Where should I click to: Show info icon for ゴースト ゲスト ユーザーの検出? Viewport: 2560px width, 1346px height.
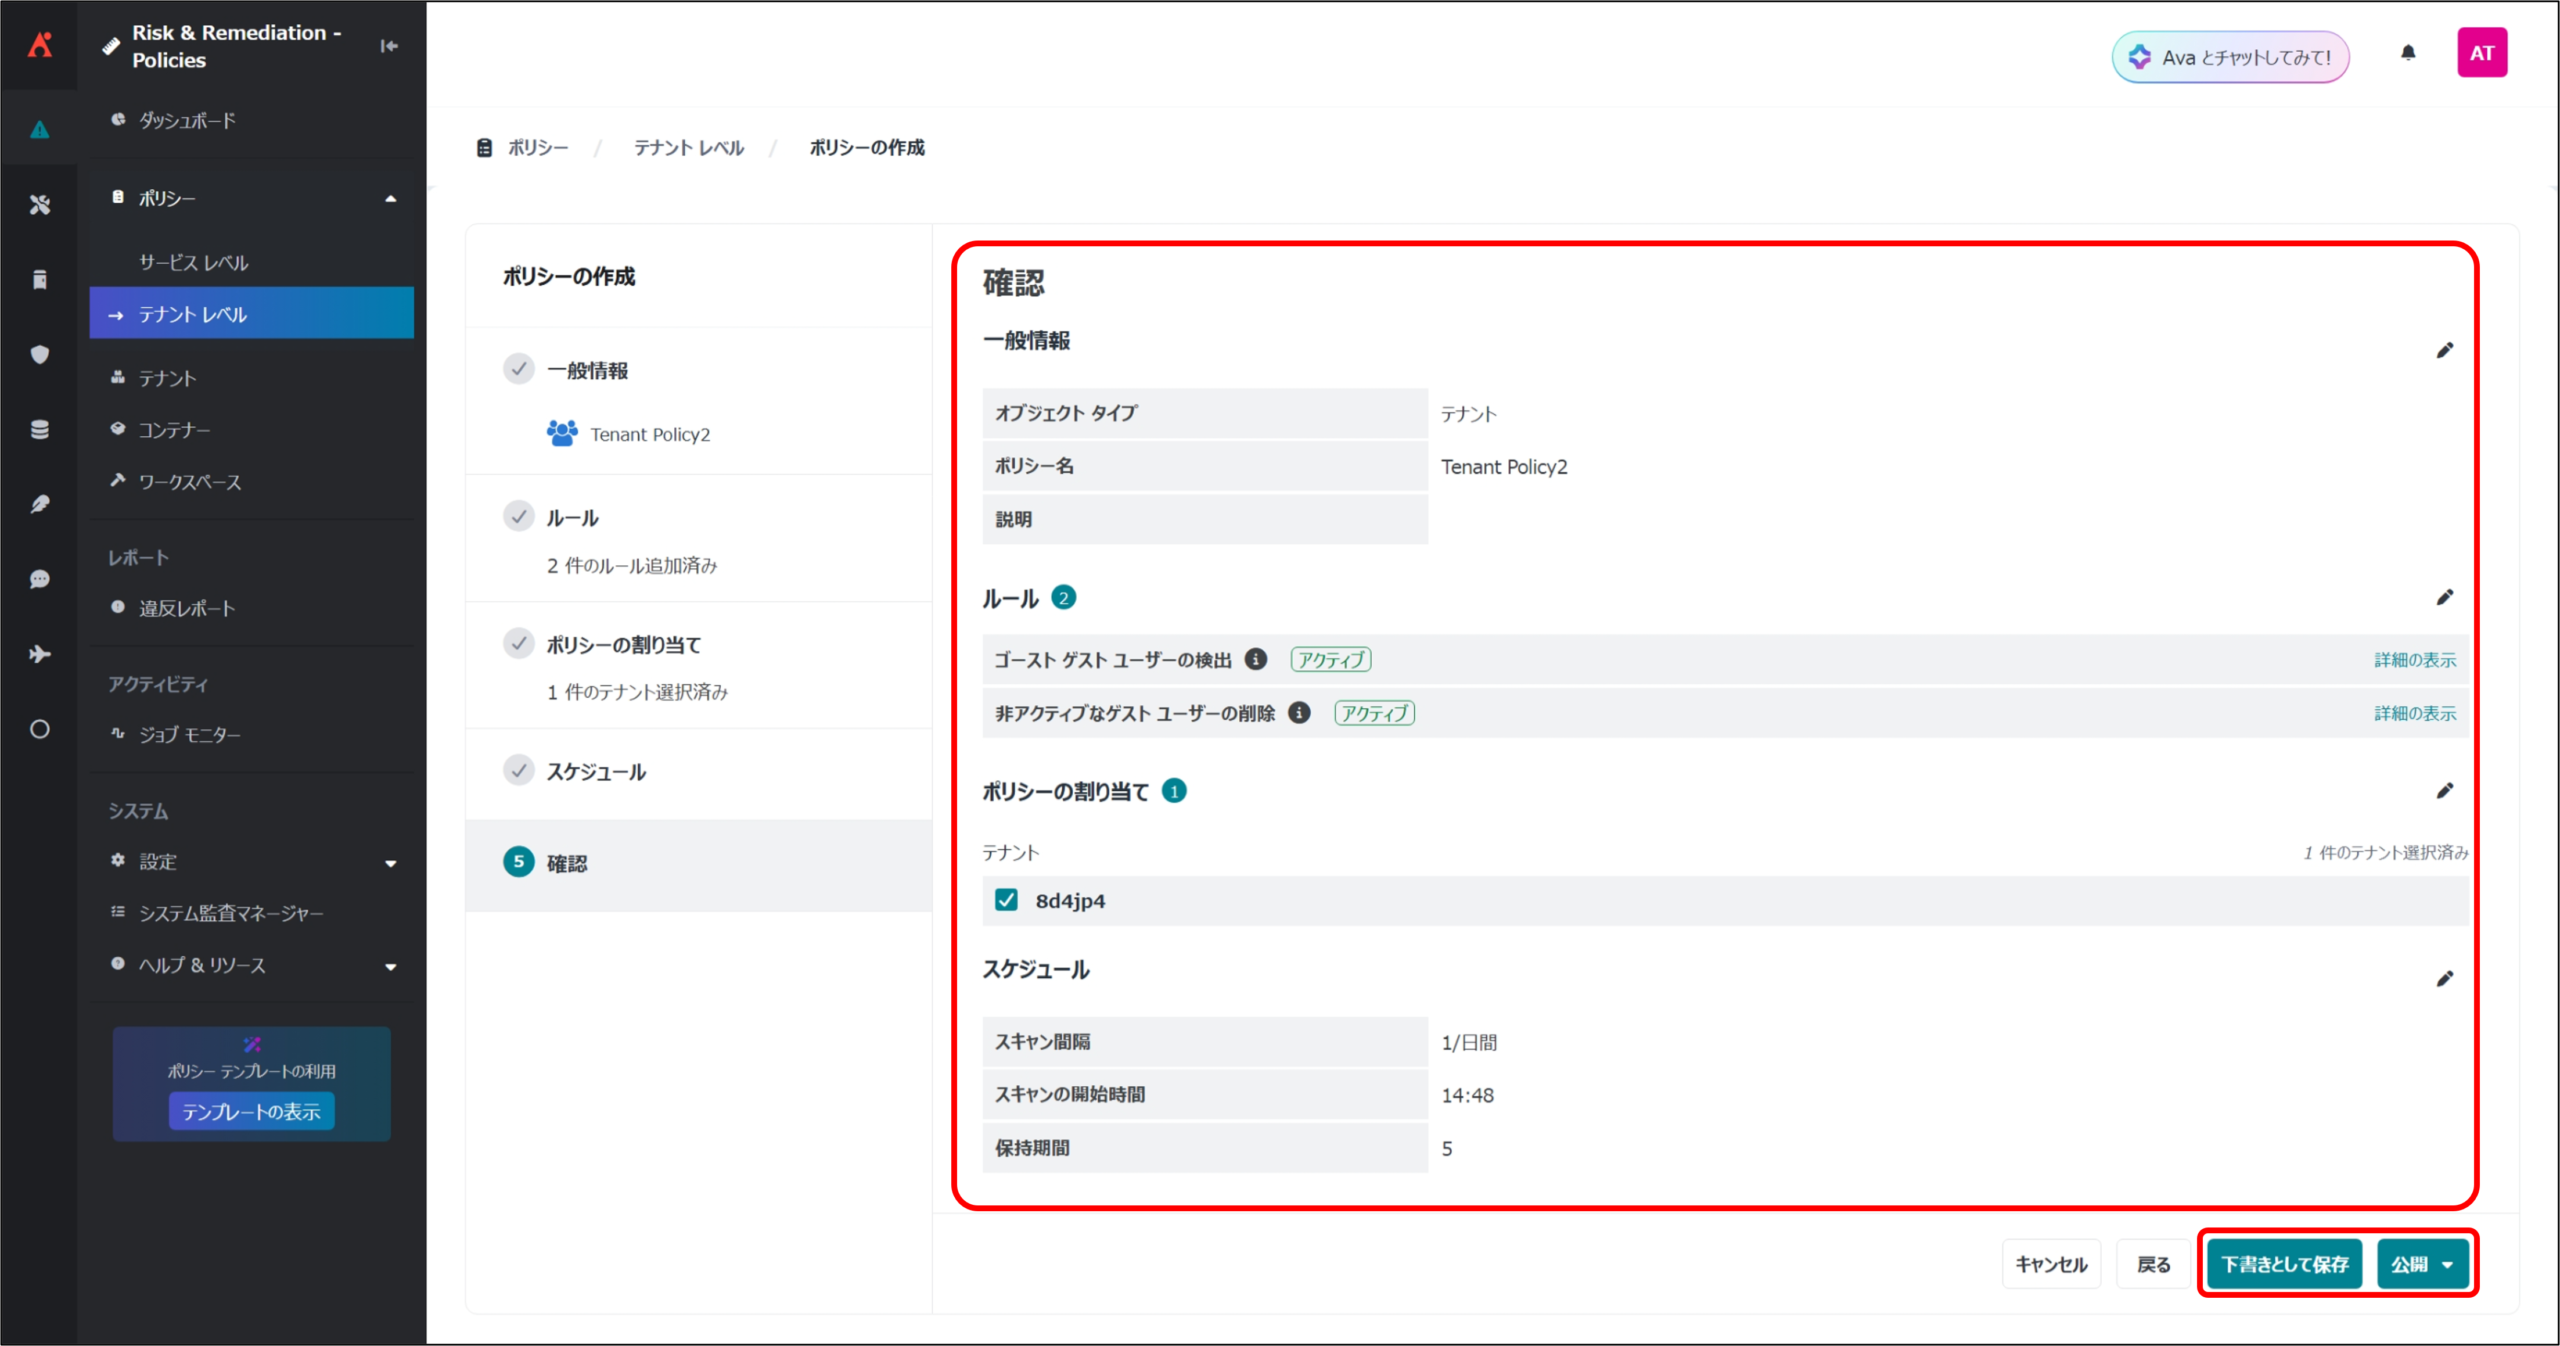coord(1256,659)
